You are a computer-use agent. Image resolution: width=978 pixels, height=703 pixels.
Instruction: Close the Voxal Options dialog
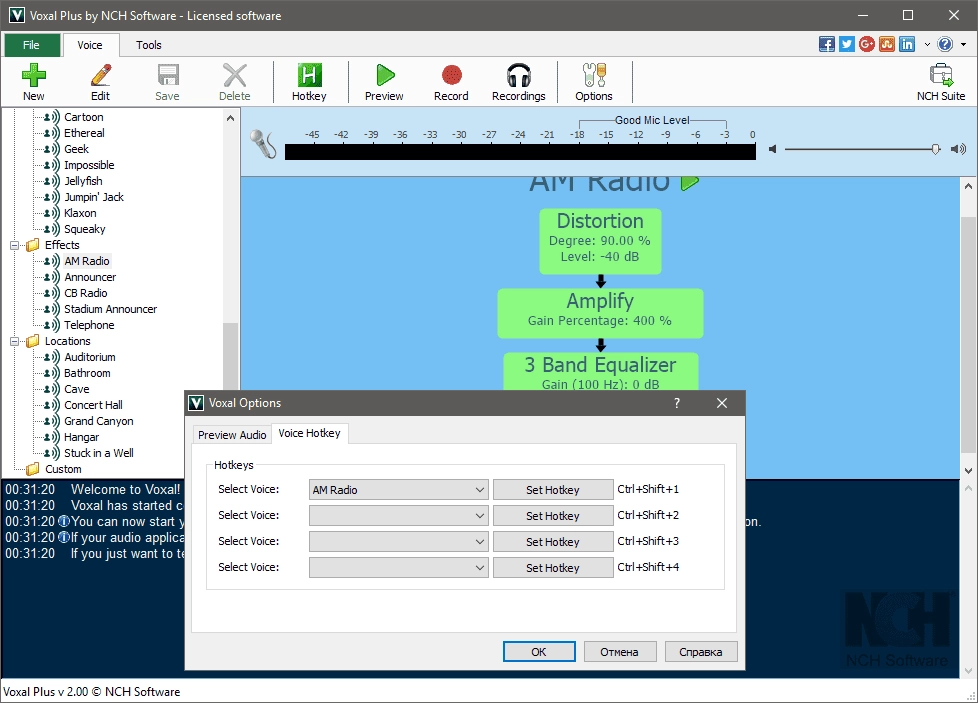tap(722, 403)
